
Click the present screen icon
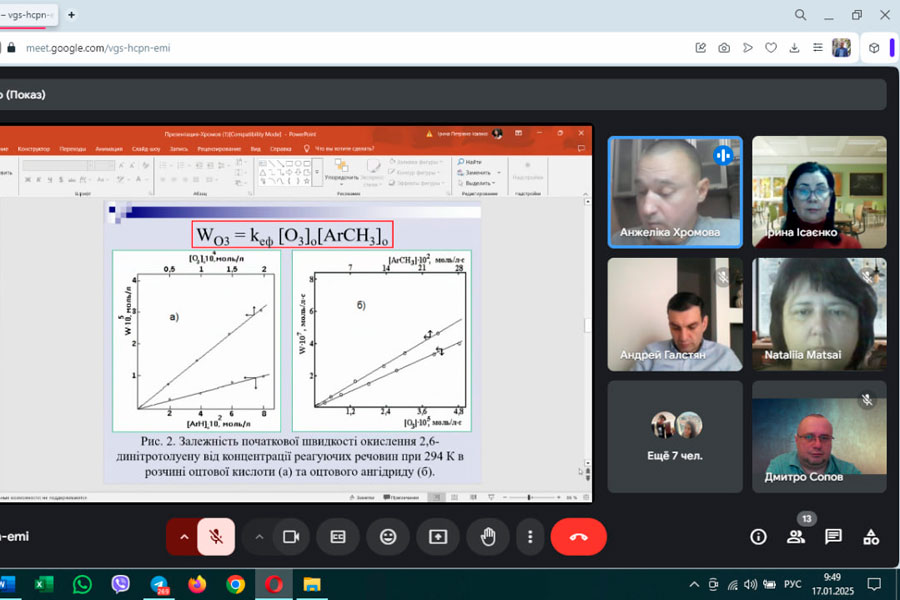[x=438, y=537]
